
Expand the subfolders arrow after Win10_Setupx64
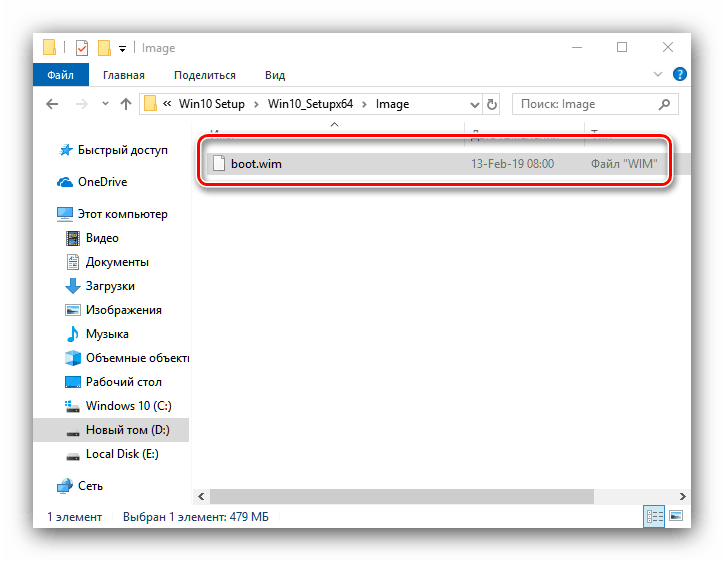tap(364, 104)
